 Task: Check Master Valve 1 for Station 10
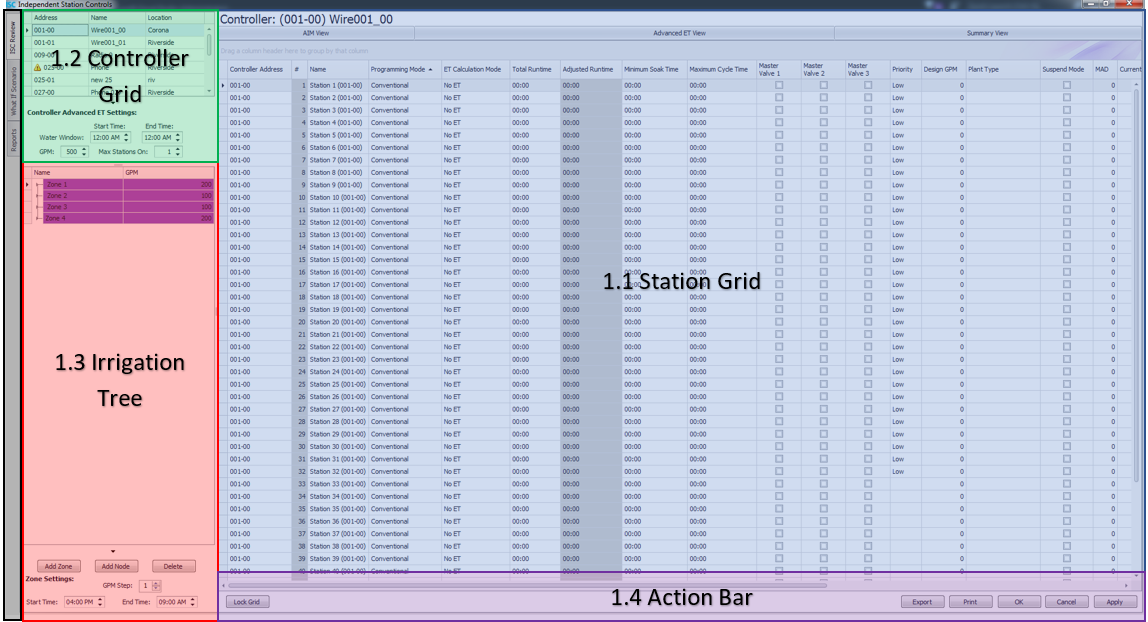[x=779, y=197]
